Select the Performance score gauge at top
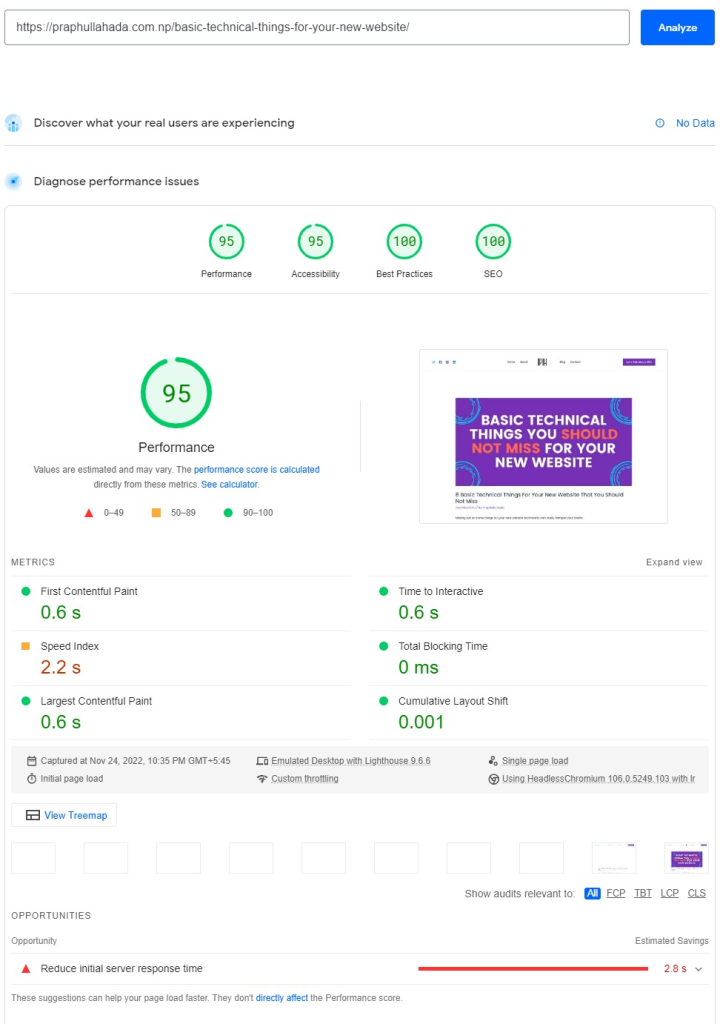 click(x=226, y=242)
